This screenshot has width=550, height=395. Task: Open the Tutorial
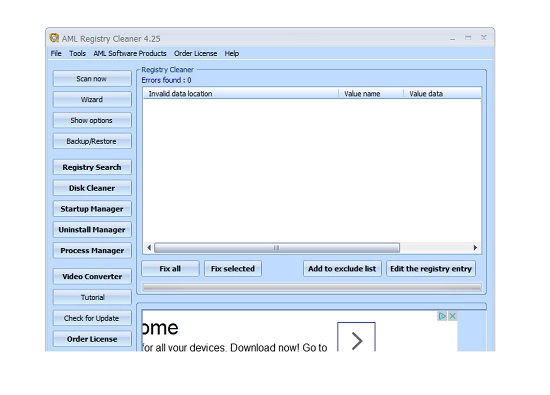point(92,297)
